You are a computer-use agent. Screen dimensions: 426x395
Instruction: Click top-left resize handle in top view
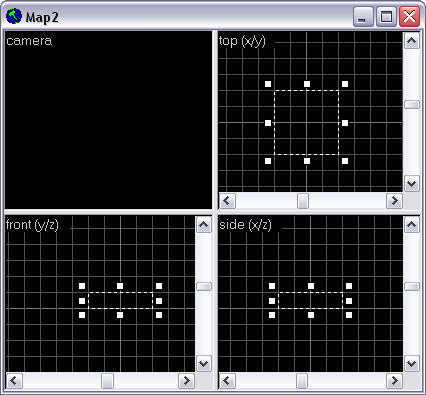(x=268, y=84)
